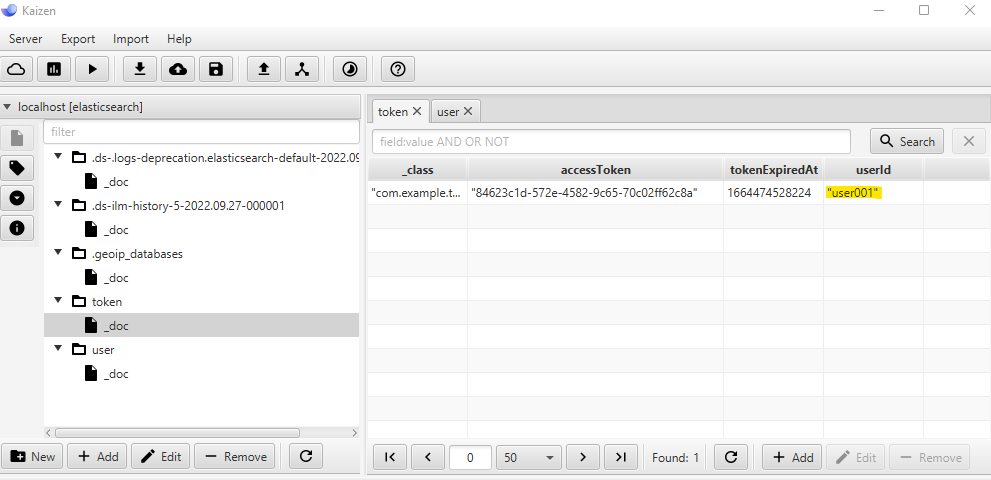Click Edit button below index tree
The height and width of the screenshot is (480, 991).
(161, 457)
